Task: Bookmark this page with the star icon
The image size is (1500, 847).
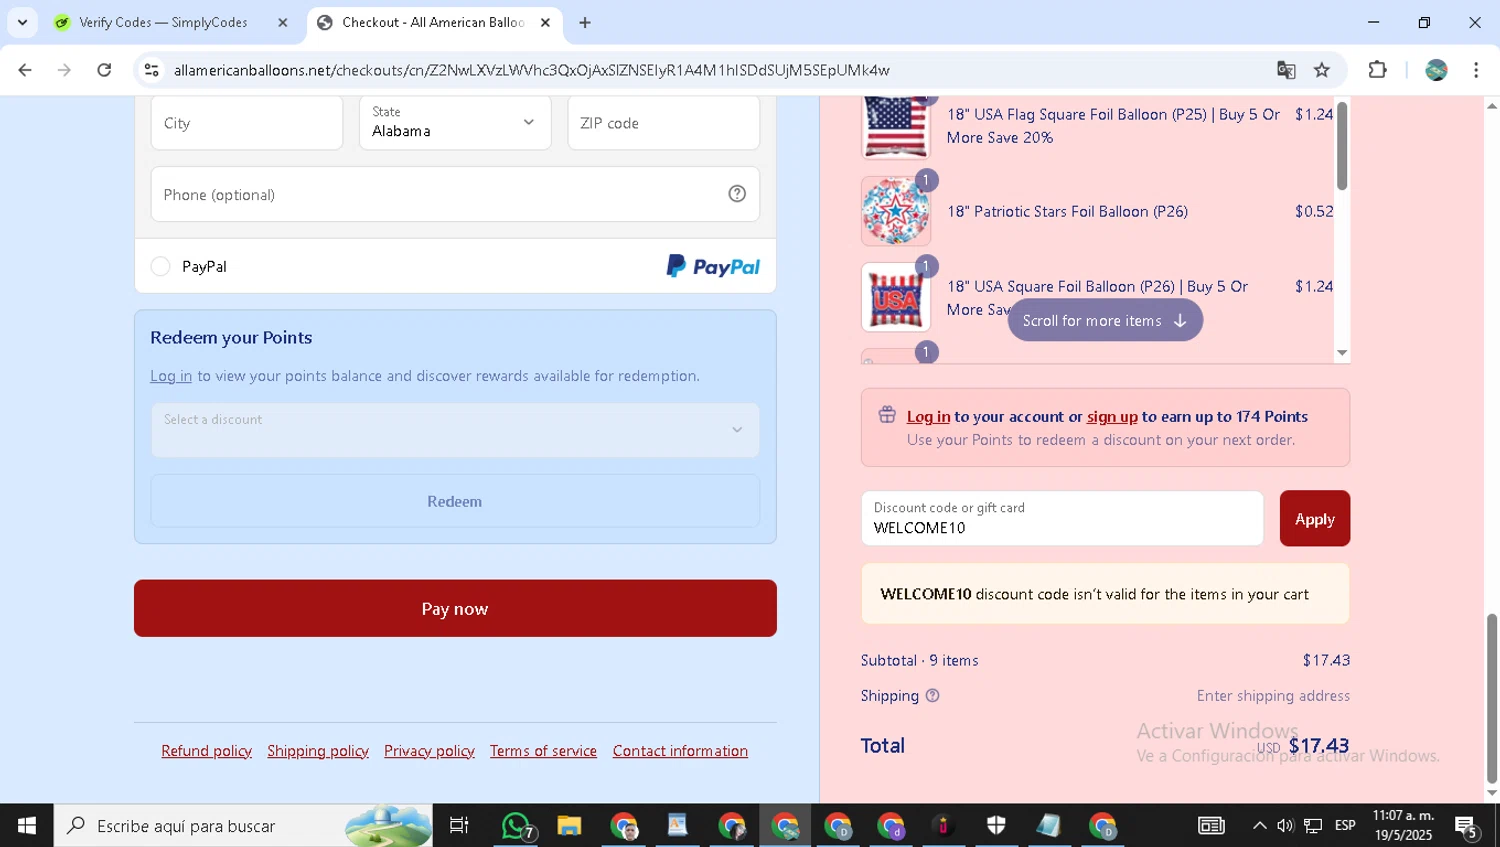Action: (x=1322, y=70)
